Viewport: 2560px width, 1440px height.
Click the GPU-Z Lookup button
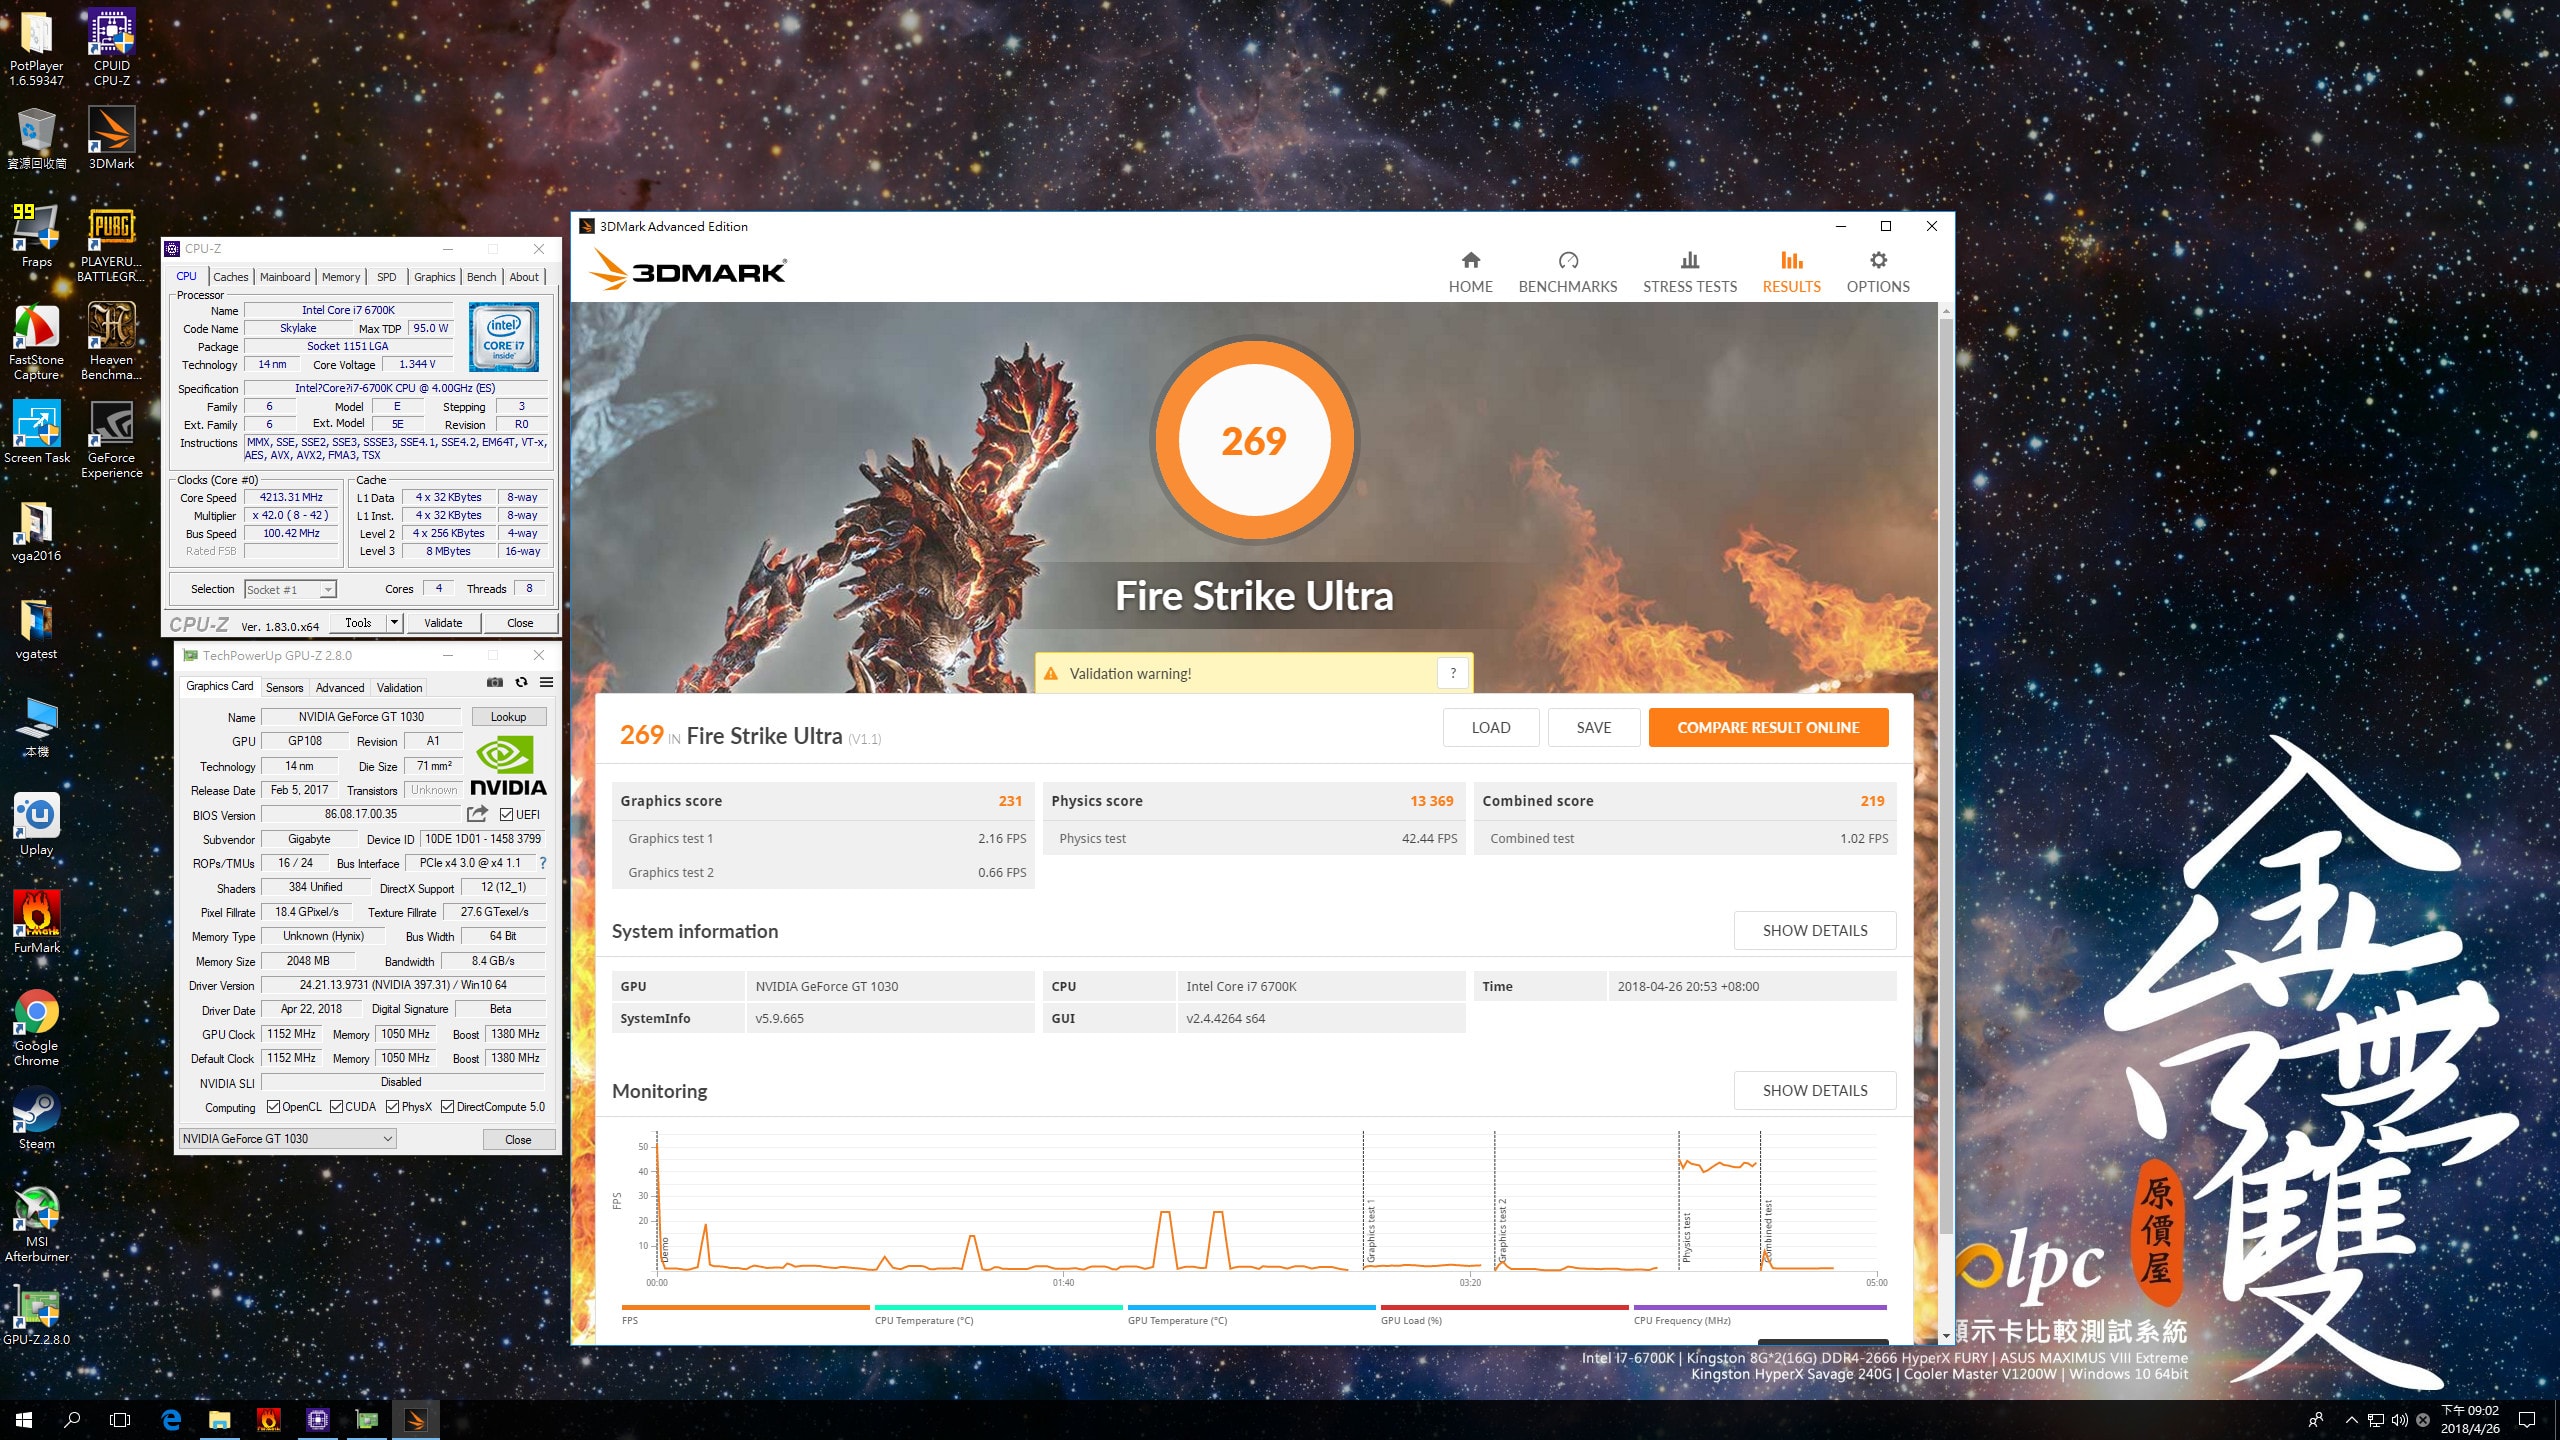(508, 717)
